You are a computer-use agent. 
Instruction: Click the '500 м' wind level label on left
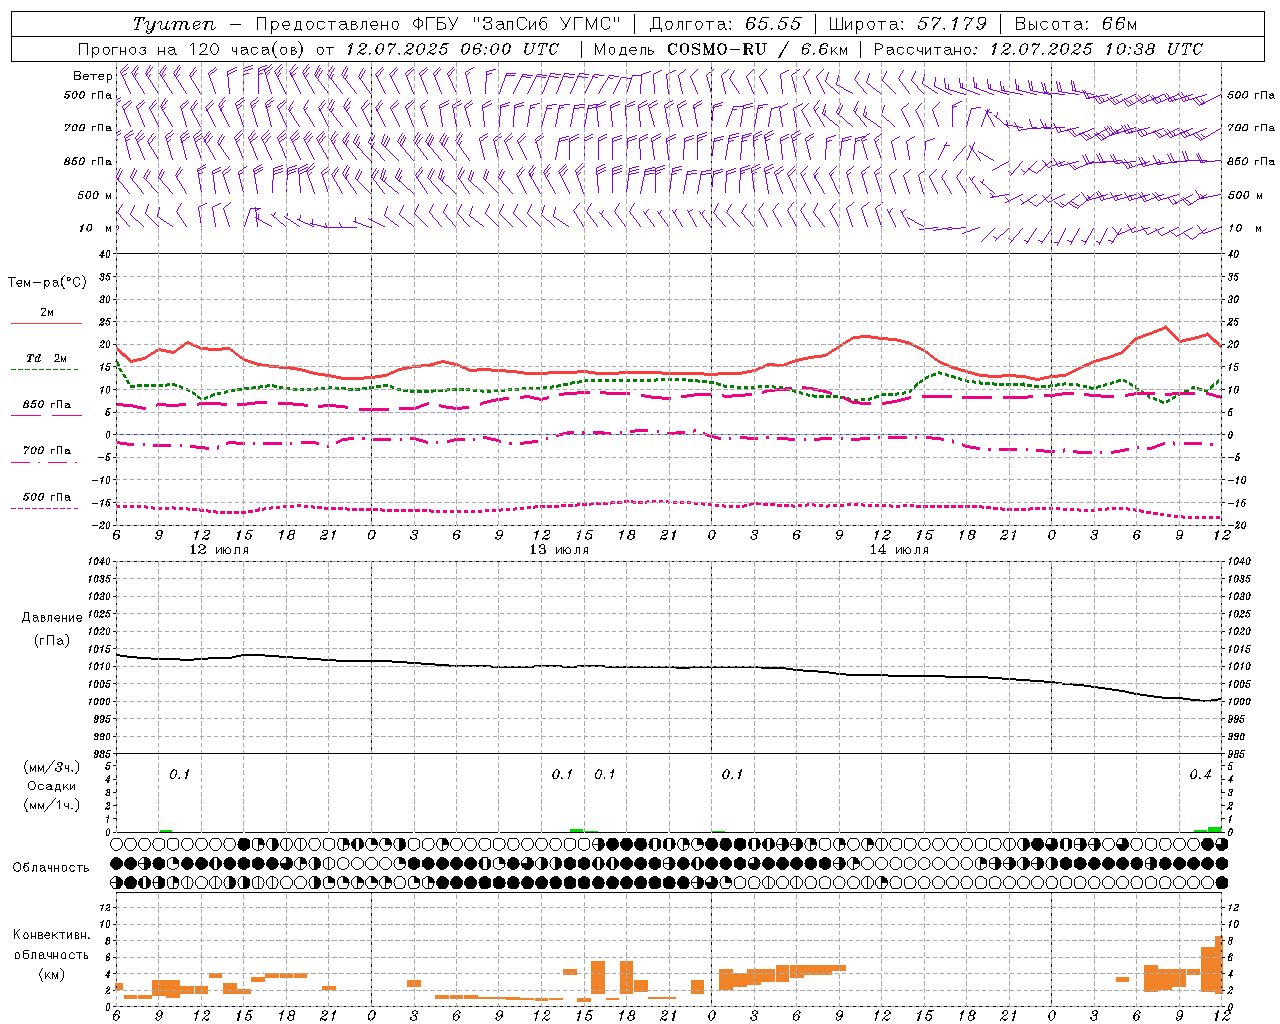95,195
